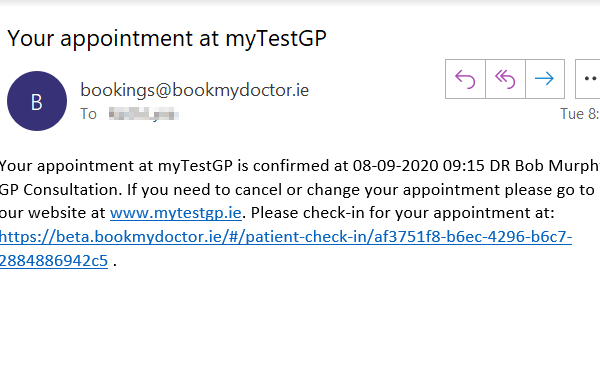This screenshot has width=600, height=390.
Task: Click the subject line Your appointment at myTestGP
Action: 167,39
